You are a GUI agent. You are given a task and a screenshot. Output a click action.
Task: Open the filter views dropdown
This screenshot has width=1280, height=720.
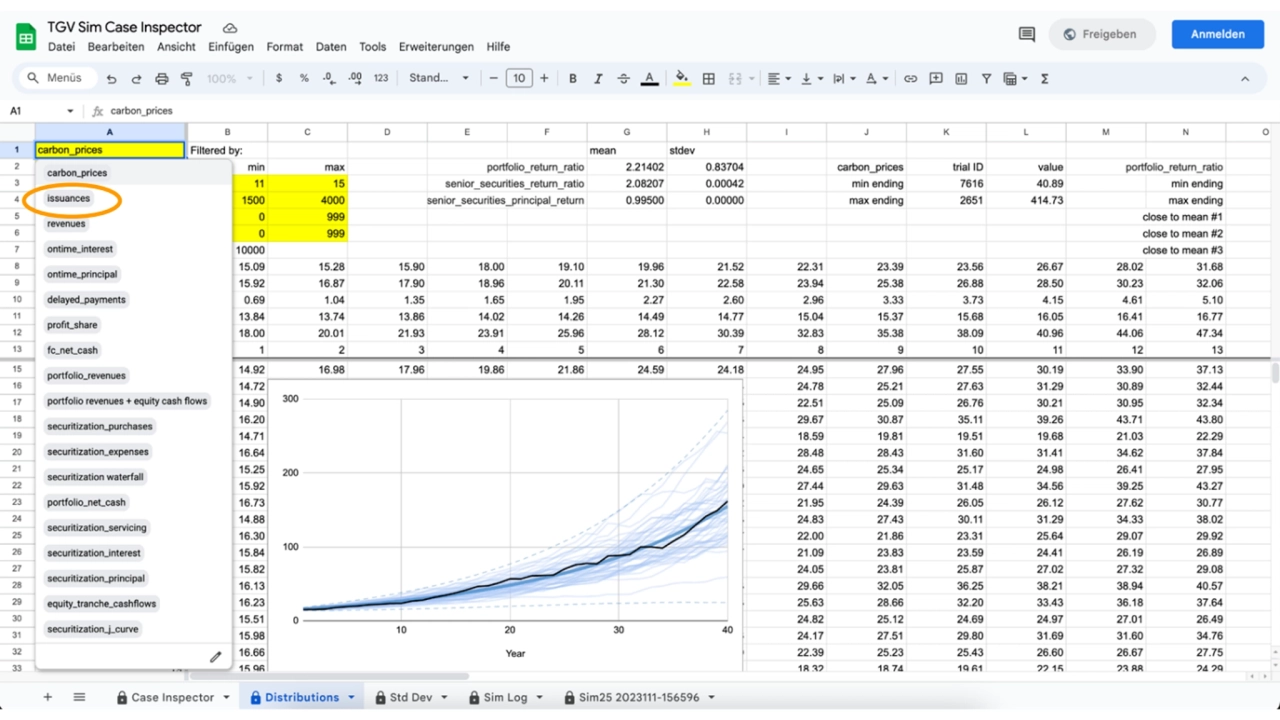click(x=1015, y=79)
